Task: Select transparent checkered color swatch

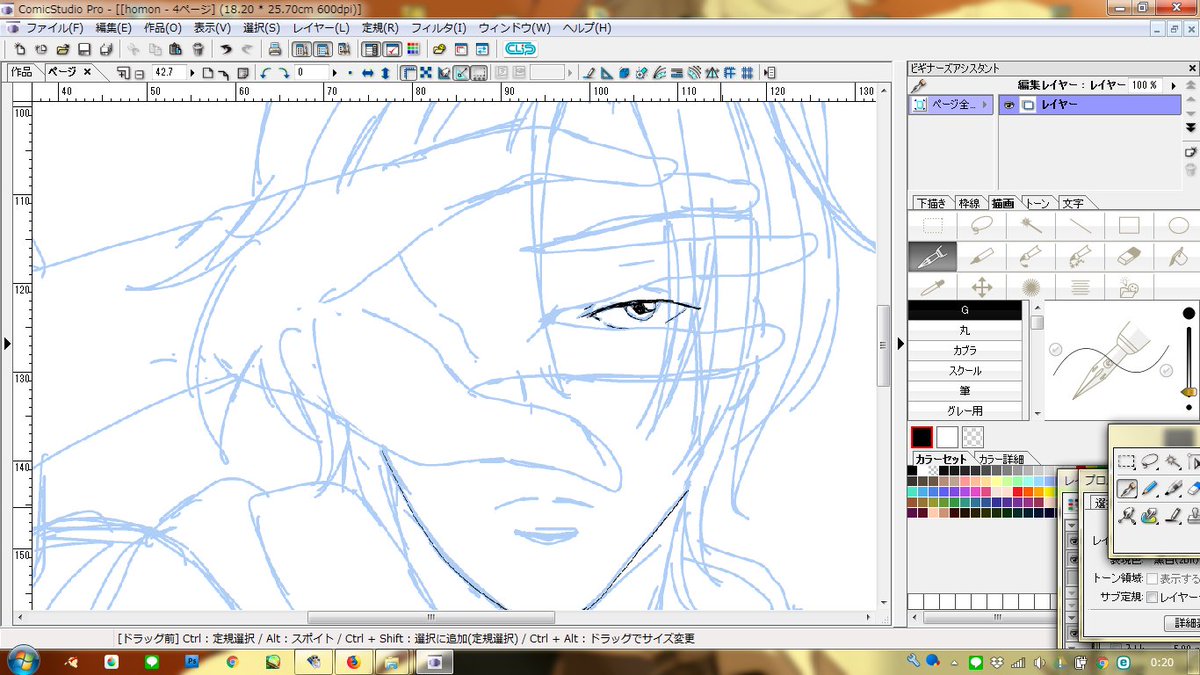Action: click(x=973, y=437)
